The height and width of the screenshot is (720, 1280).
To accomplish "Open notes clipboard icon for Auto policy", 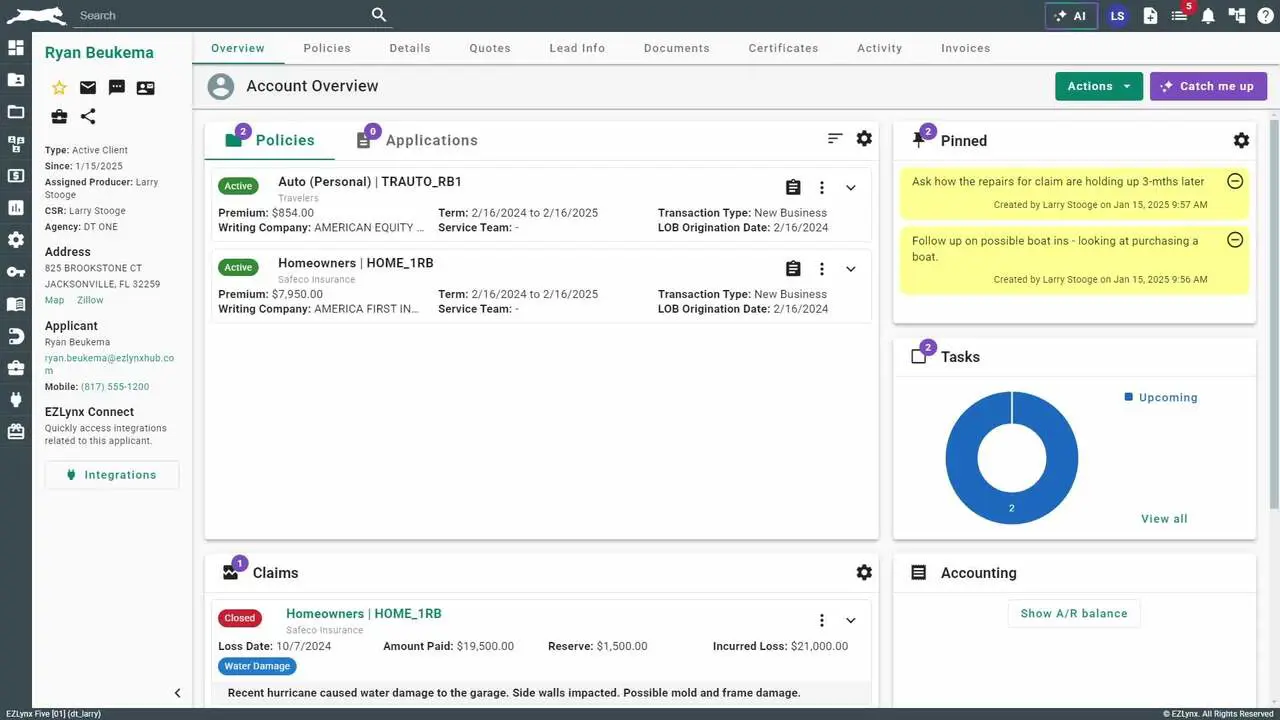I will 793,187.
